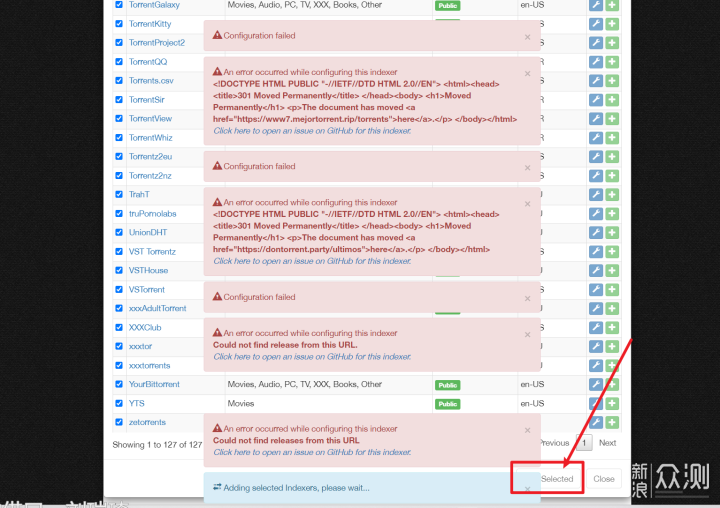Image resolution: width=720 pixels, height=508 pixels.
Task: Add TorrentKitty indexer with plus icon
Action: [612, 24]
